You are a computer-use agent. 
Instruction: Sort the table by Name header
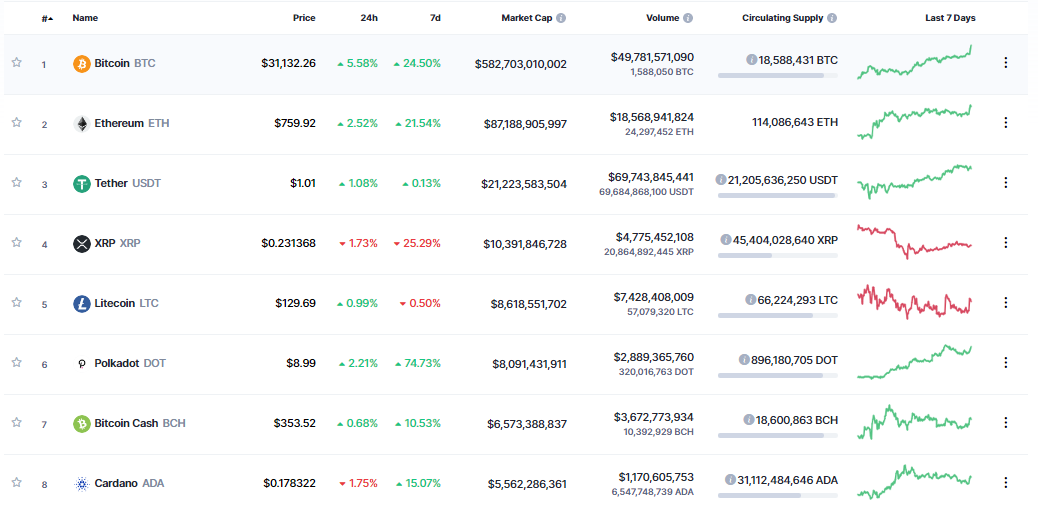[x=85, y=18]
